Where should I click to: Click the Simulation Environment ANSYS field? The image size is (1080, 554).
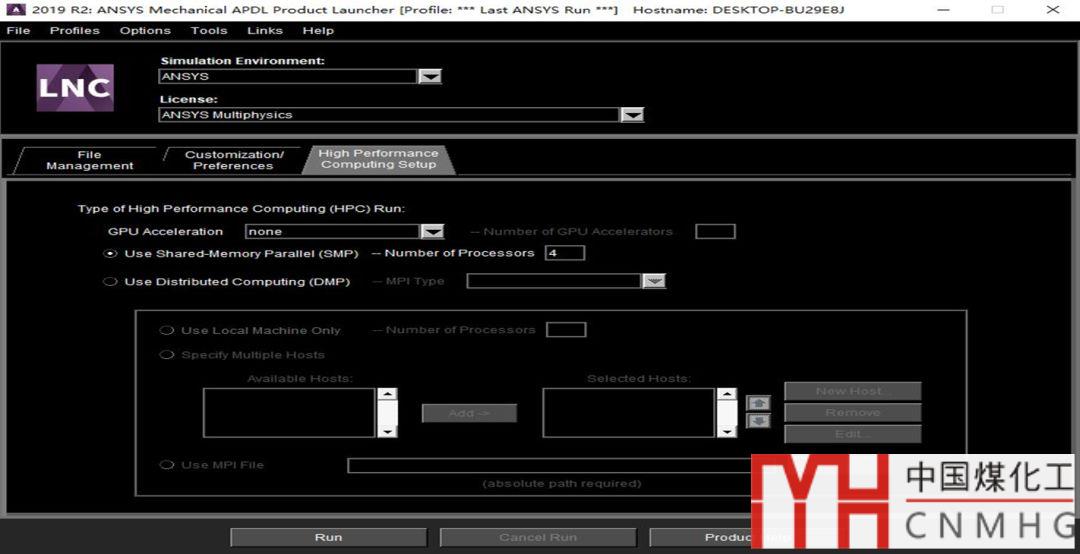pos(288,76)
